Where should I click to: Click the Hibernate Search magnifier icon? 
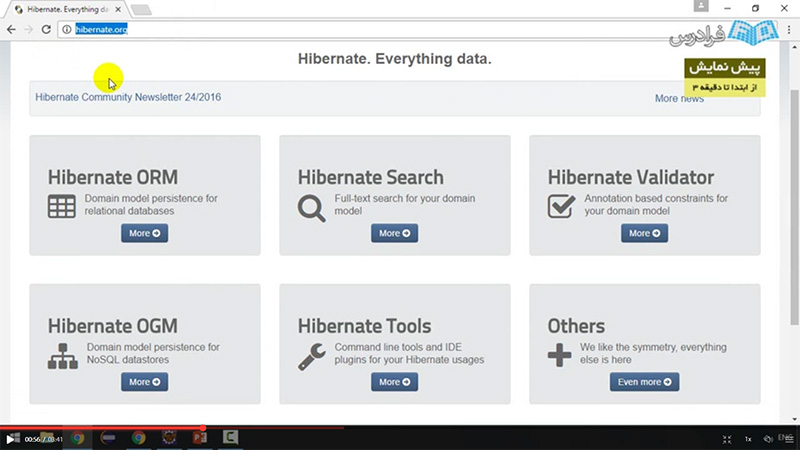click(311, 207)
